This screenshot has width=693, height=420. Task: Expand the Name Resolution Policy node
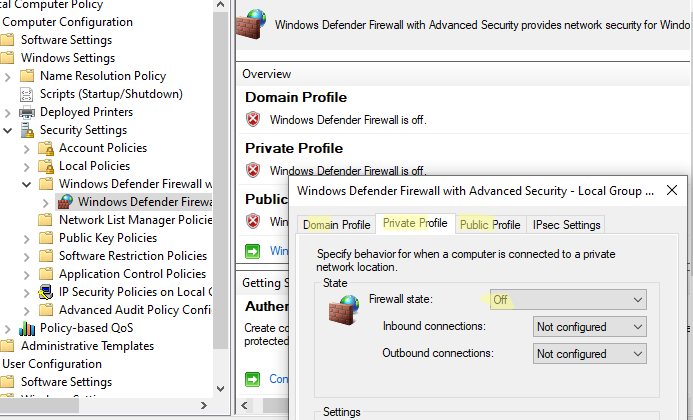click(x=8, y=77)
